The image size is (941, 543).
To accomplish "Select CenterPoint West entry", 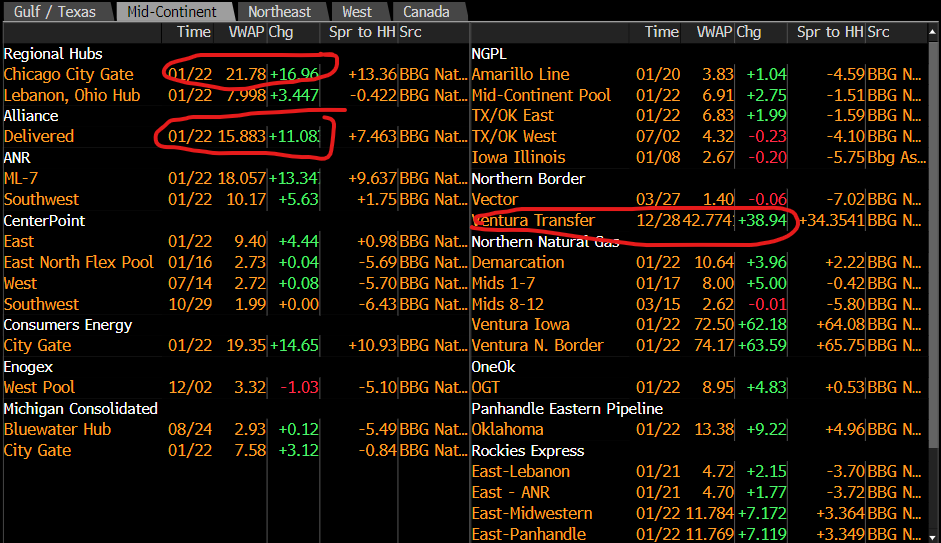I will pos(235,283).
